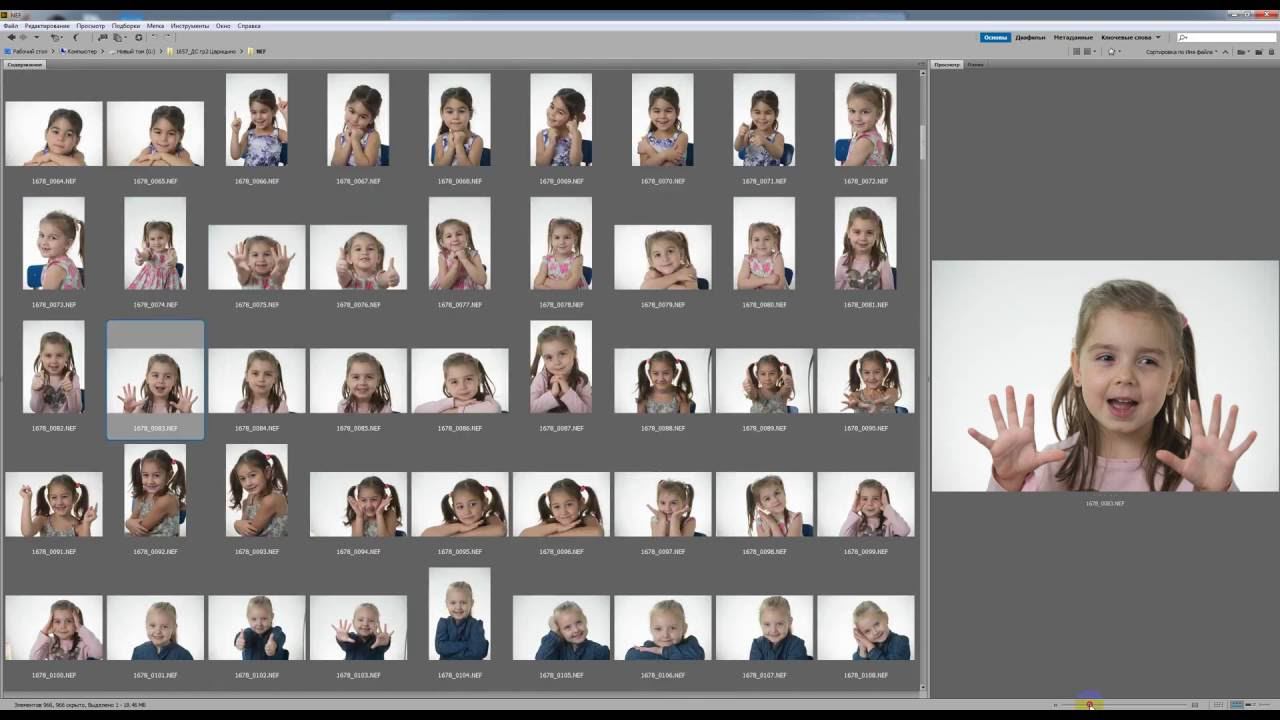Viewport: 1280px width, 720px height.
Task: Click the NEF folder breadcrumb
Action: [x=257, y=51]
